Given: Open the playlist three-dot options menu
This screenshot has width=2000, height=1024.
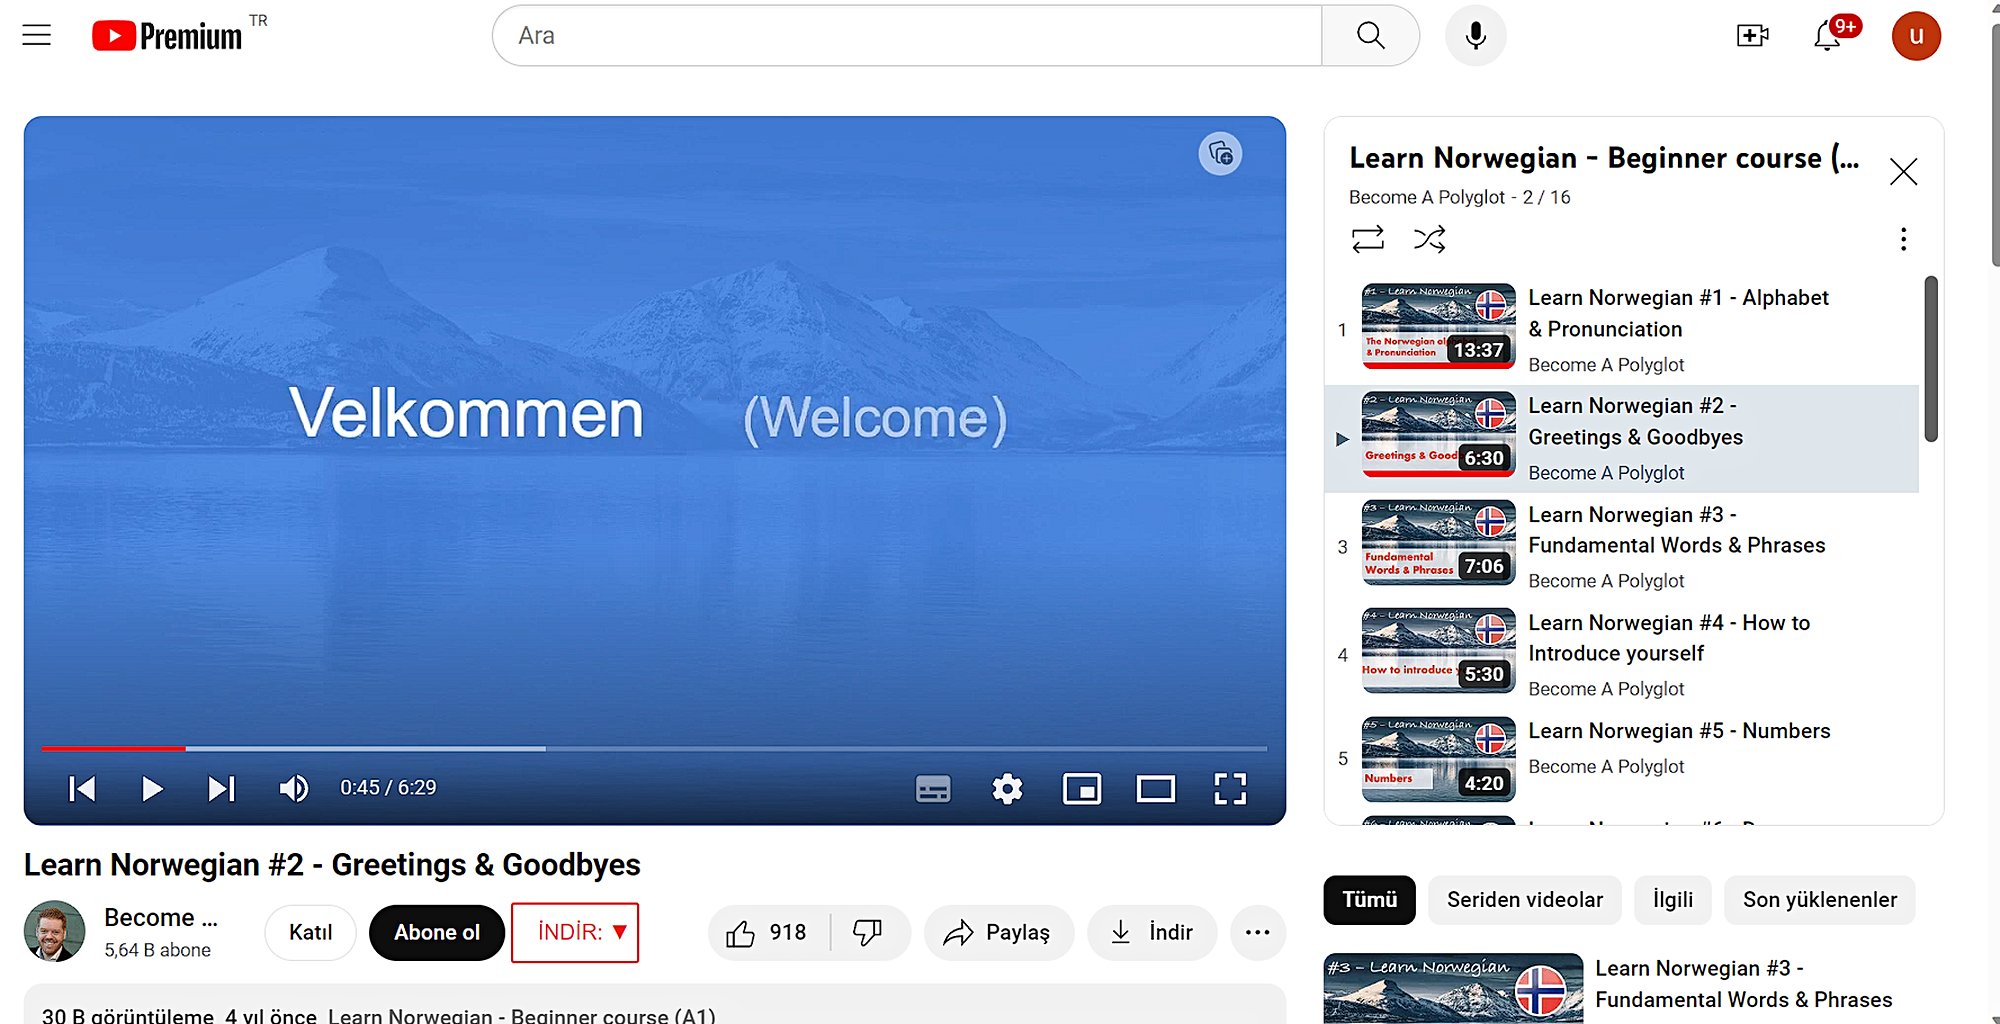Looking at the screenshot, I should coord(1902,239).
